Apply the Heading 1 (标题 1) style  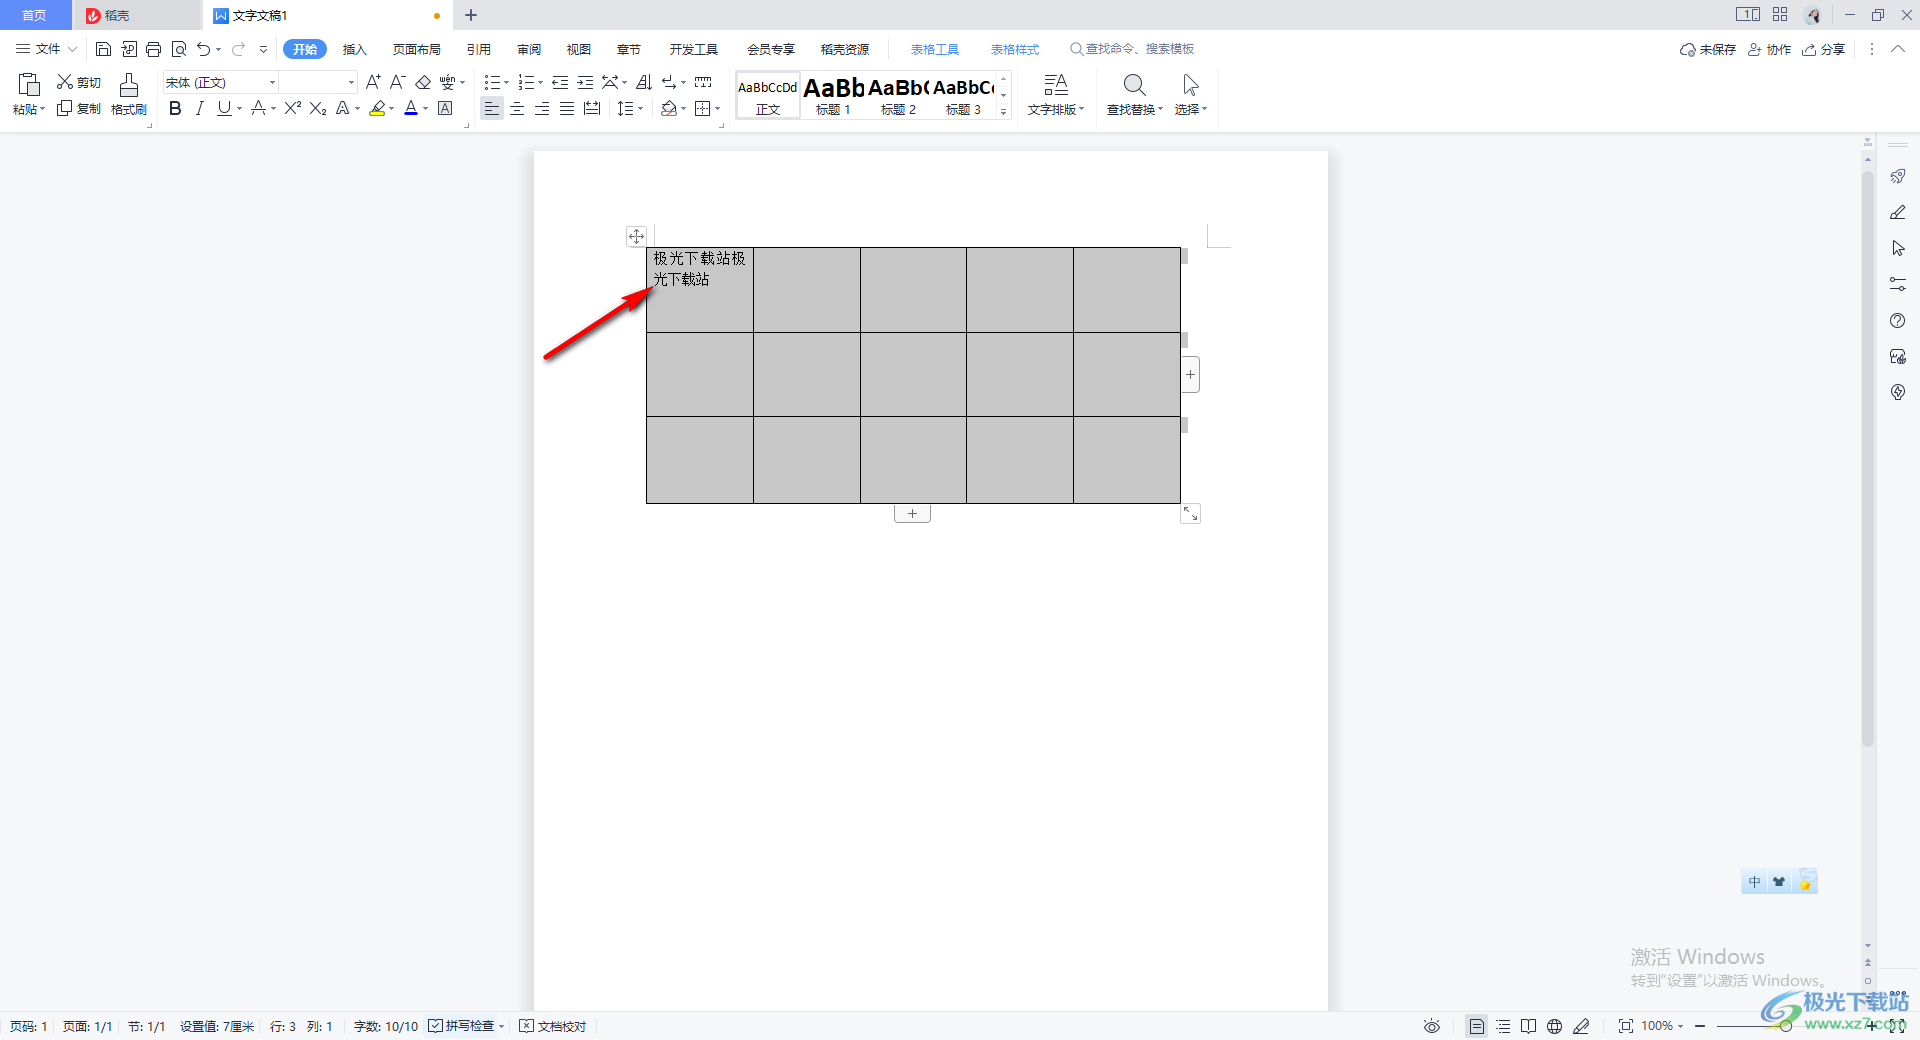[833, 95]
